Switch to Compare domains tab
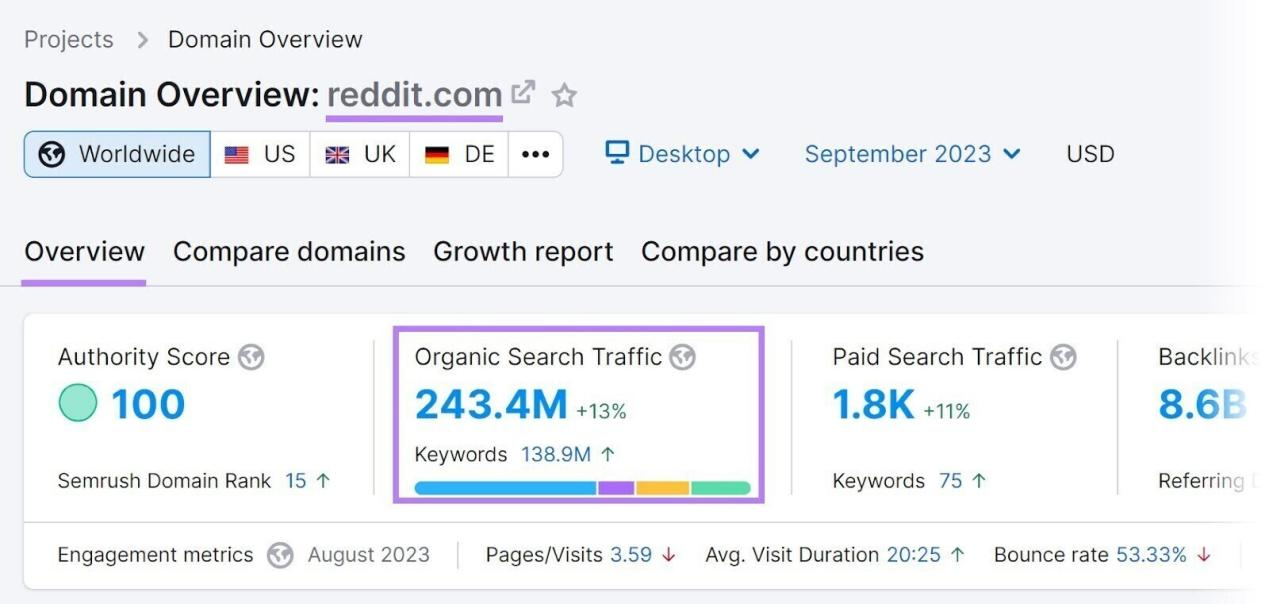Viewport: 1269px width, 604px height. [289, 251]
